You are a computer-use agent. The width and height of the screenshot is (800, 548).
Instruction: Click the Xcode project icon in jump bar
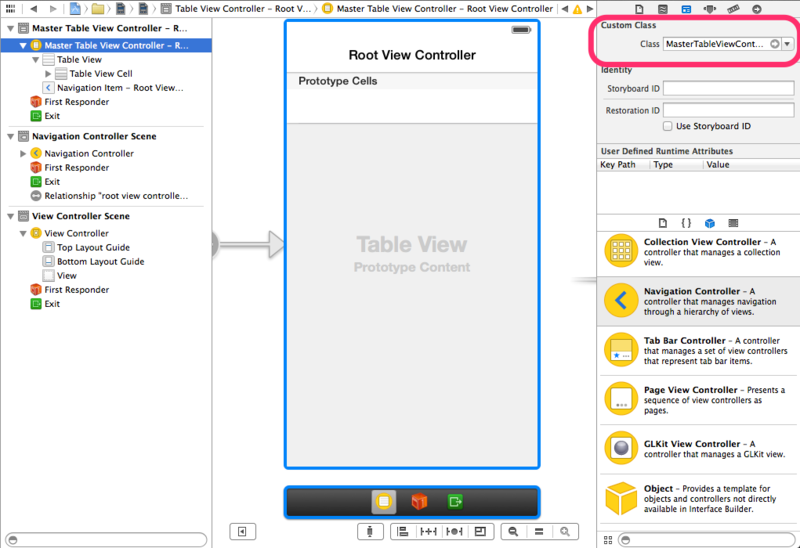coord(75,9)
